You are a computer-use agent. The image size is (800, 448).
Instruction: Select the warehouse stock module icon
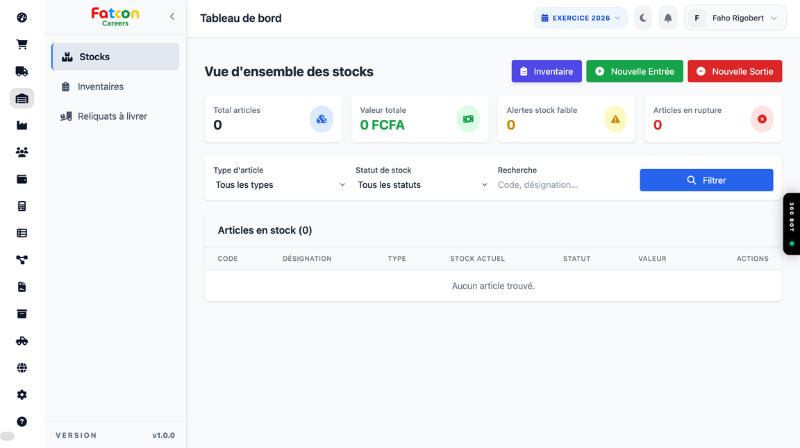coord(22,98)
